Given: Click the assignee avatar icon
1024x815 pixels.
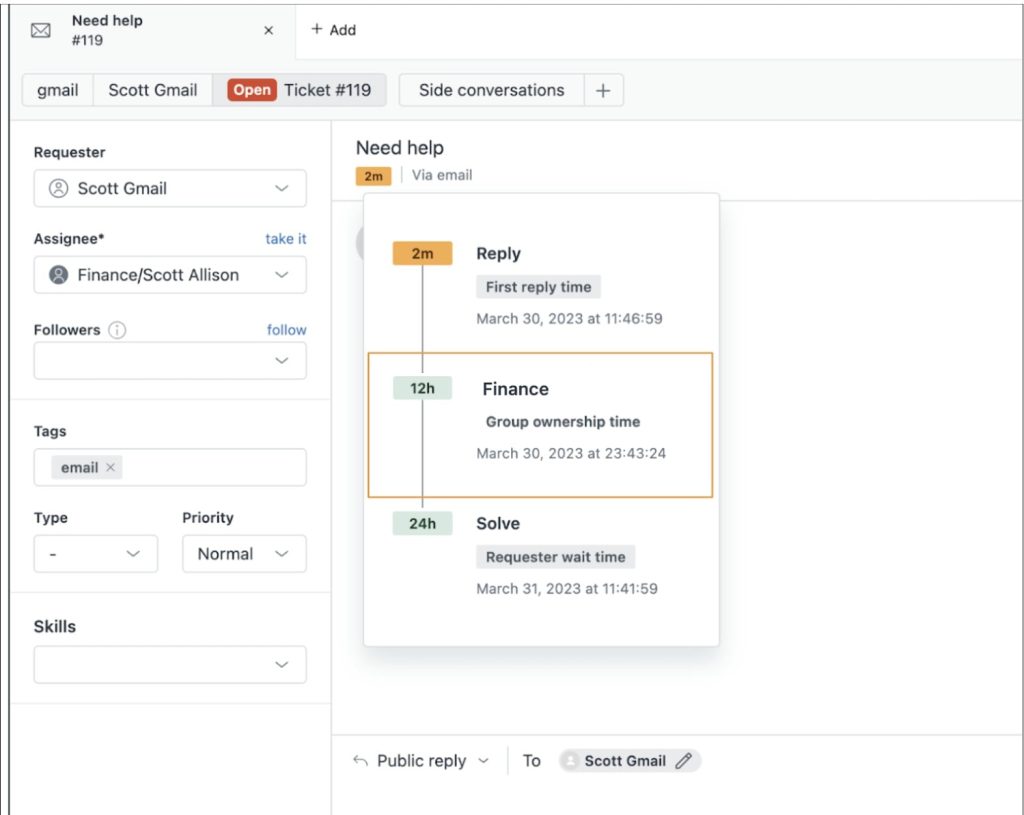Looking at the screenshot, I should tap(58, 275).
